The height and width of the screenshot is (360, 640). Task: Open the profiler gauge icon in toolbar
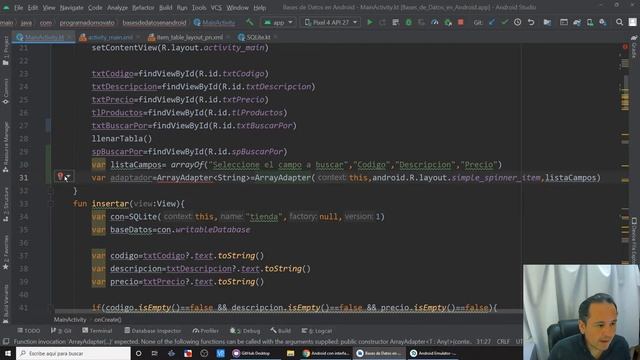click(435, 22)
